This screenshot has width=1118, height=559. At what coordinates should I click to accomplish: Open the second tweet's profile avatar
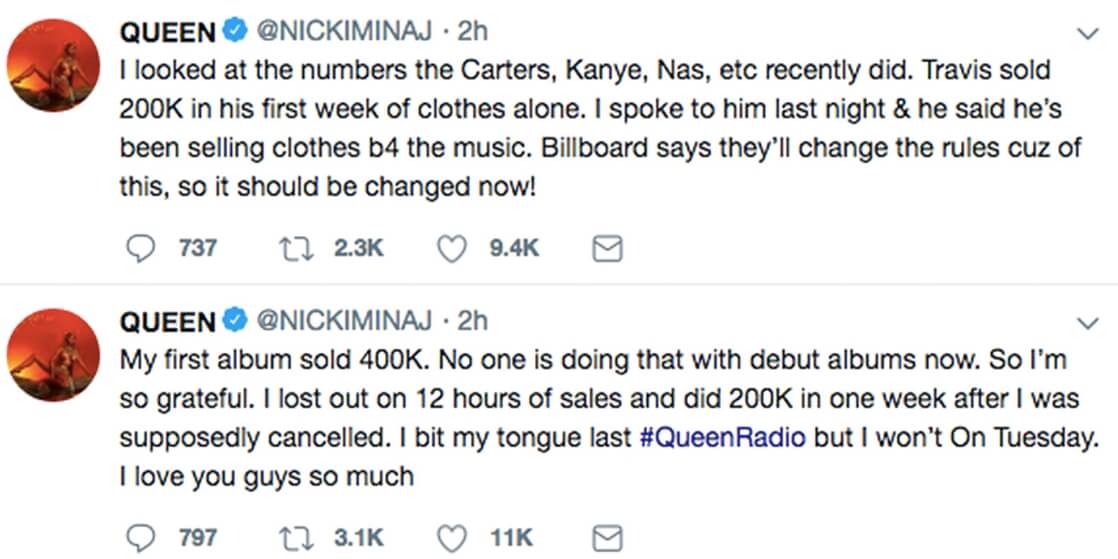[53, 355]
